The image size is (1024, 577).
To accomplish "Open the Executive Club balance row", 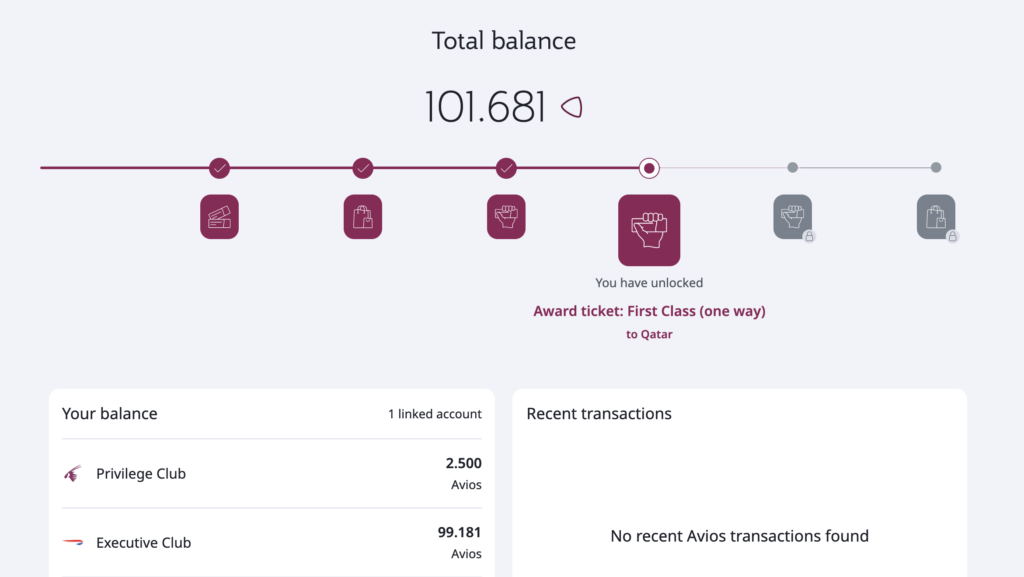I will (272, 542).
